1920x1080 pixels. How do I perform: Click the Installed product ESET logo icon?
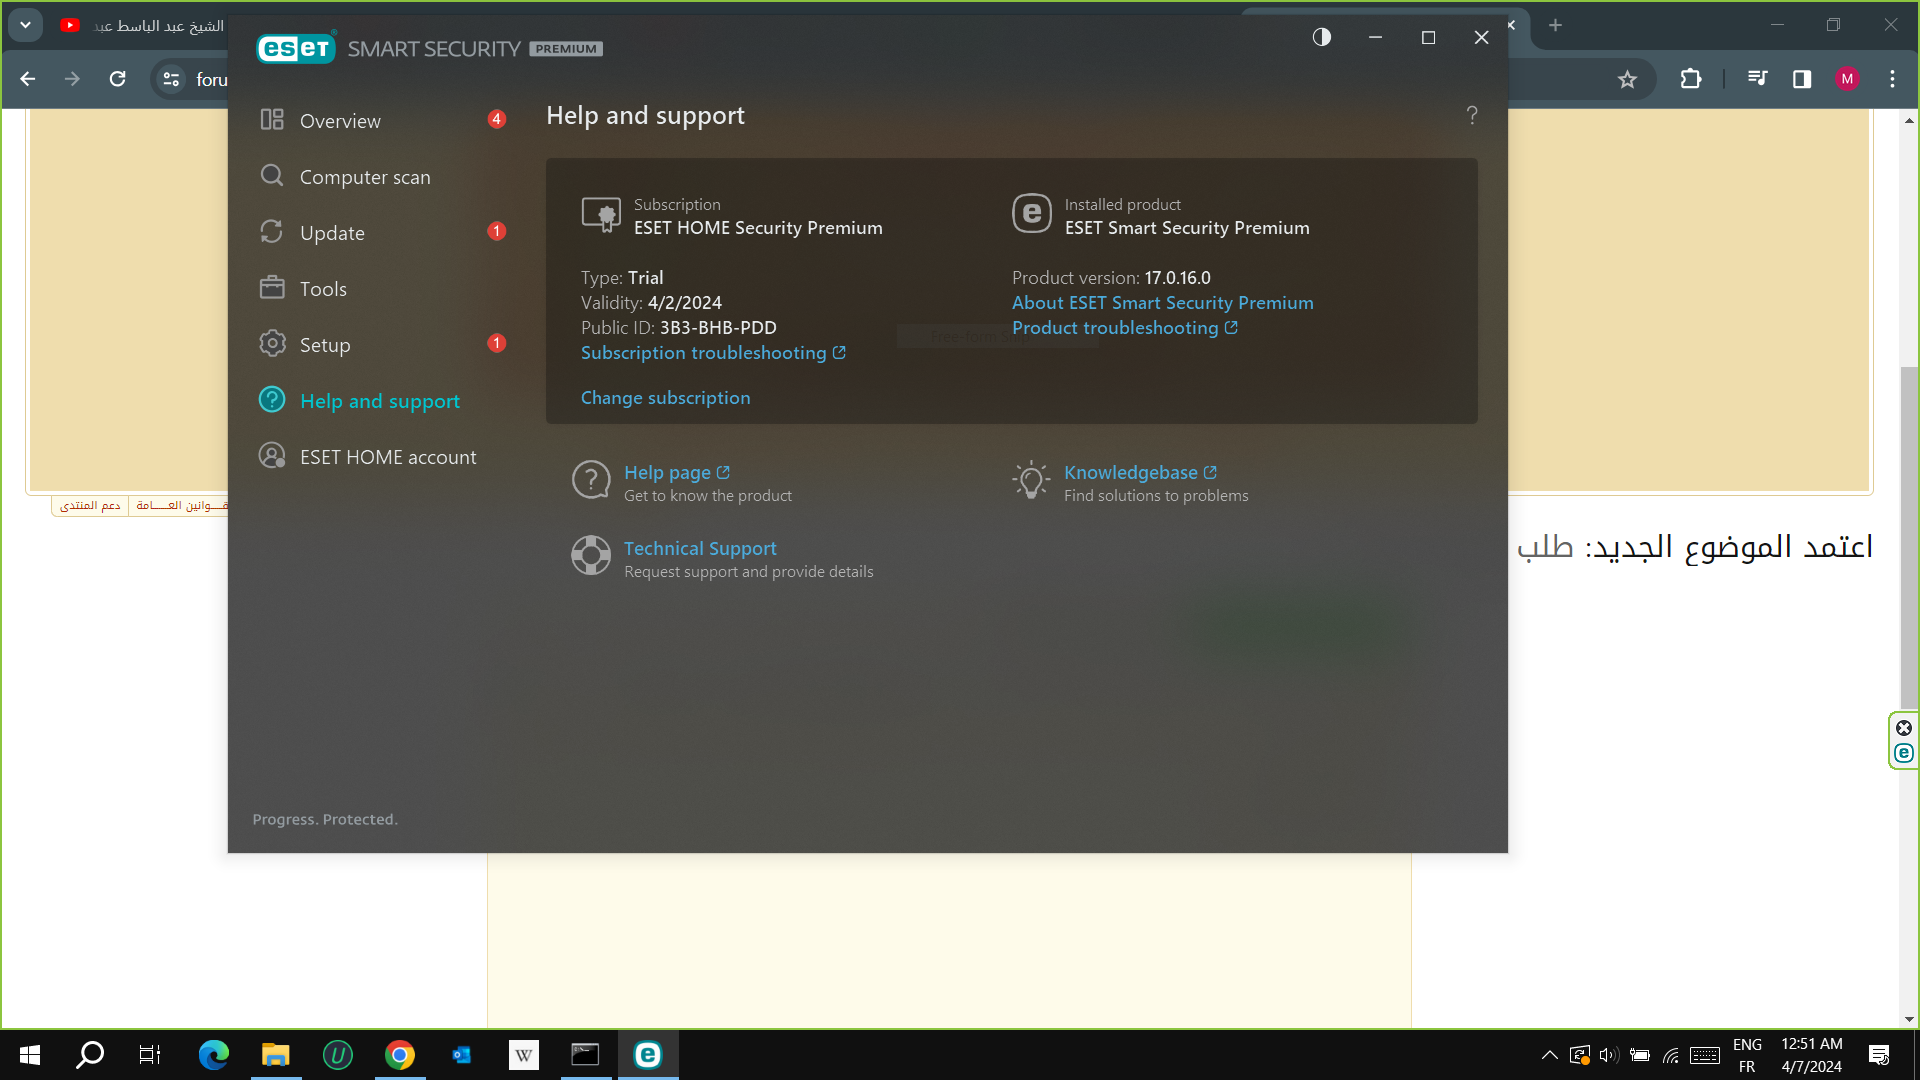tap(1032, 214)
